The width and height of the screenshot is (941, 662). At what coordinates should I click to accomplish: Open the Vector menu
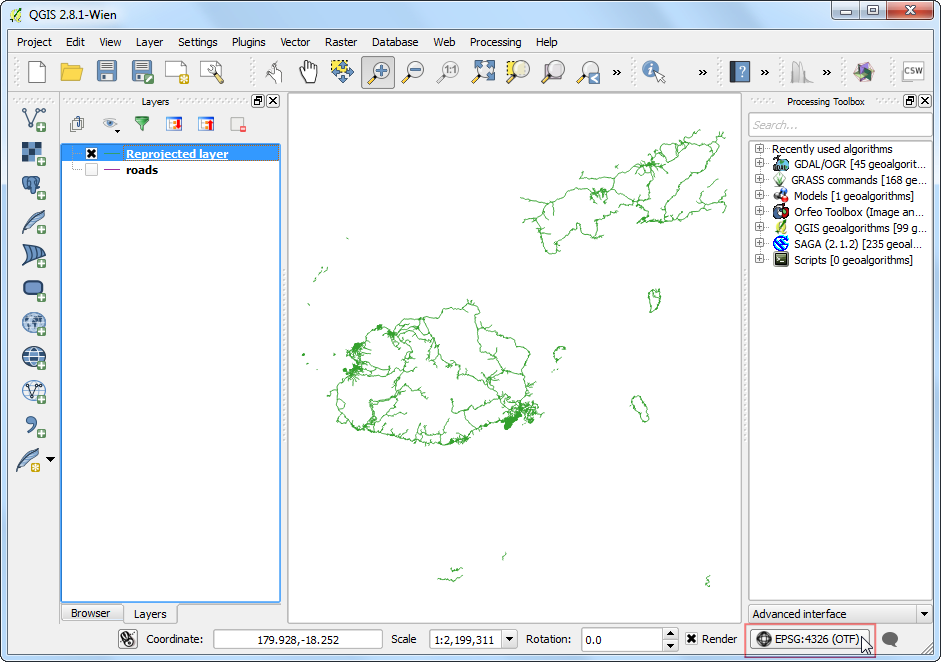[x=295, y=42]
